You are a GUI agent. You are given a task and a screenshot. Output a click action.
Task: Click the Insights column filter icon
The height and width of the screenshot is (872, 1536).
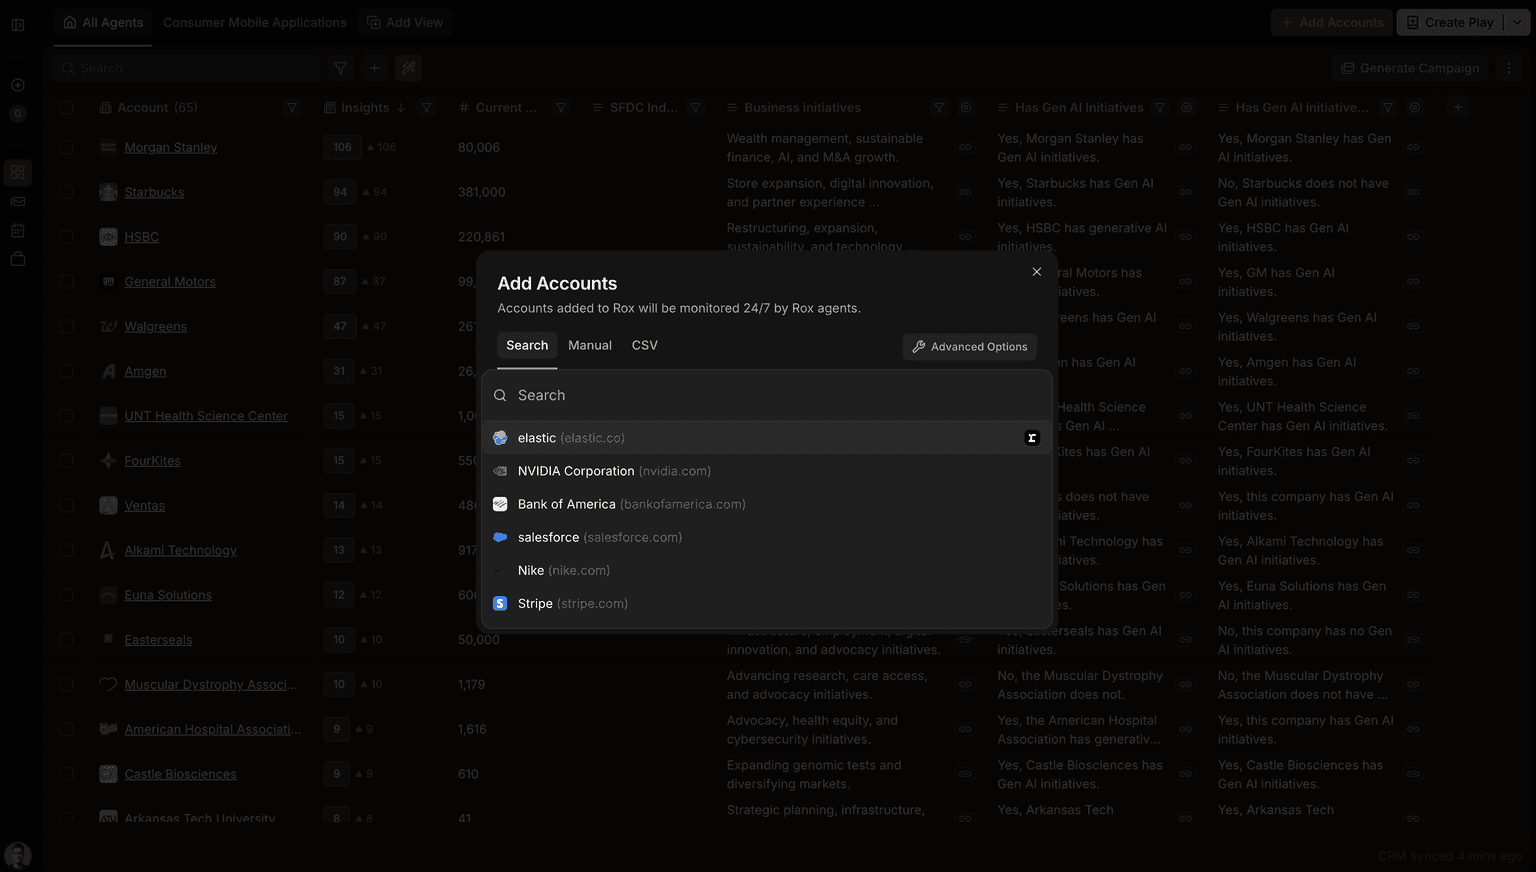[x=426, y=107]
